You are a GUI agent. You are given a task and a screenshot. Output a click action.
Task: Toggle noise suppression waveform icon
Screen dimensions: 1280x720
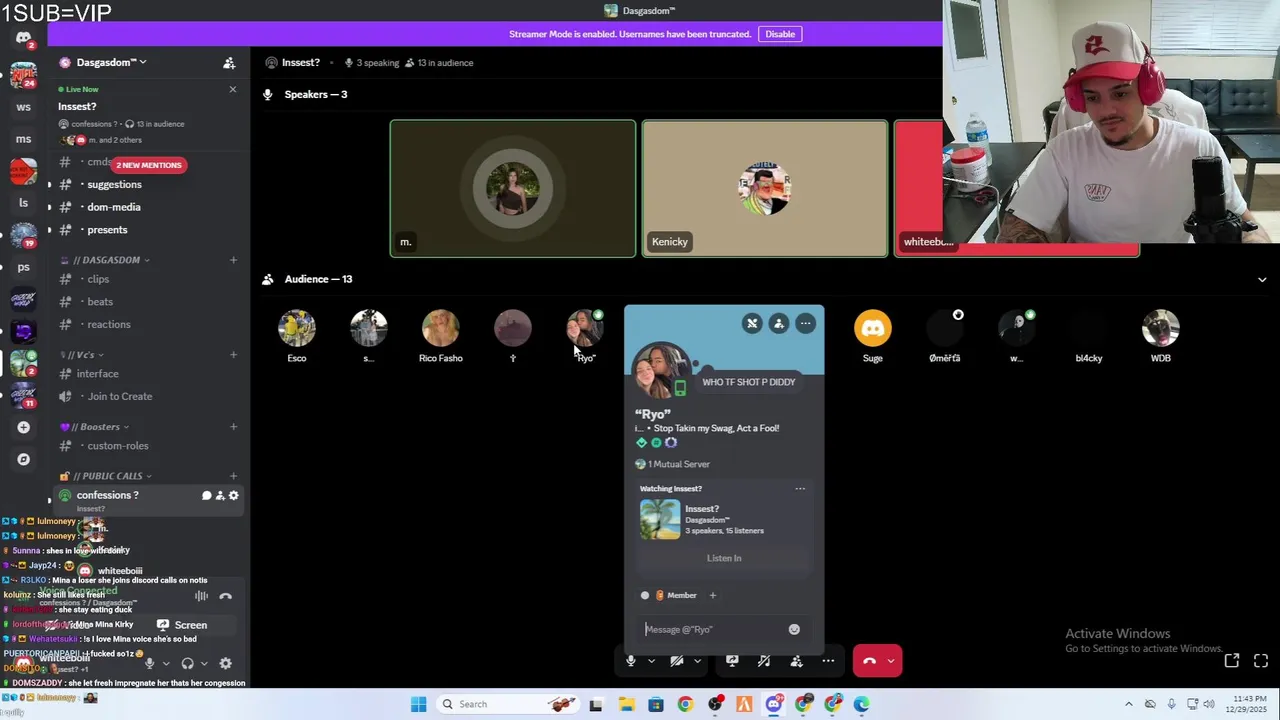coord(201,596)
